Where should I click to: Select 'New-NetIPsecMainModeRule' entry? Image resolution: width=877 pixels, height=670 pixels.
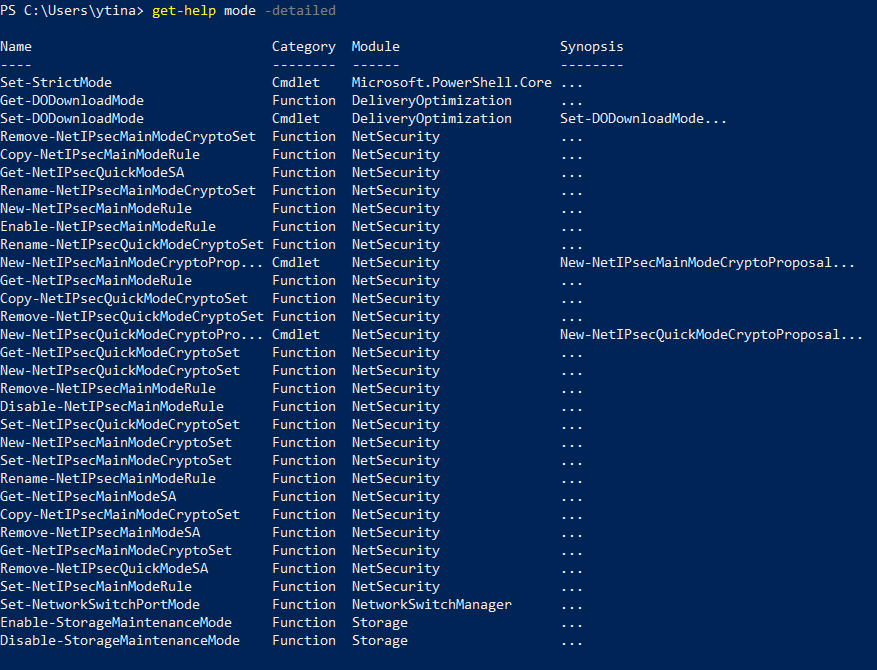tap(96, 209)
